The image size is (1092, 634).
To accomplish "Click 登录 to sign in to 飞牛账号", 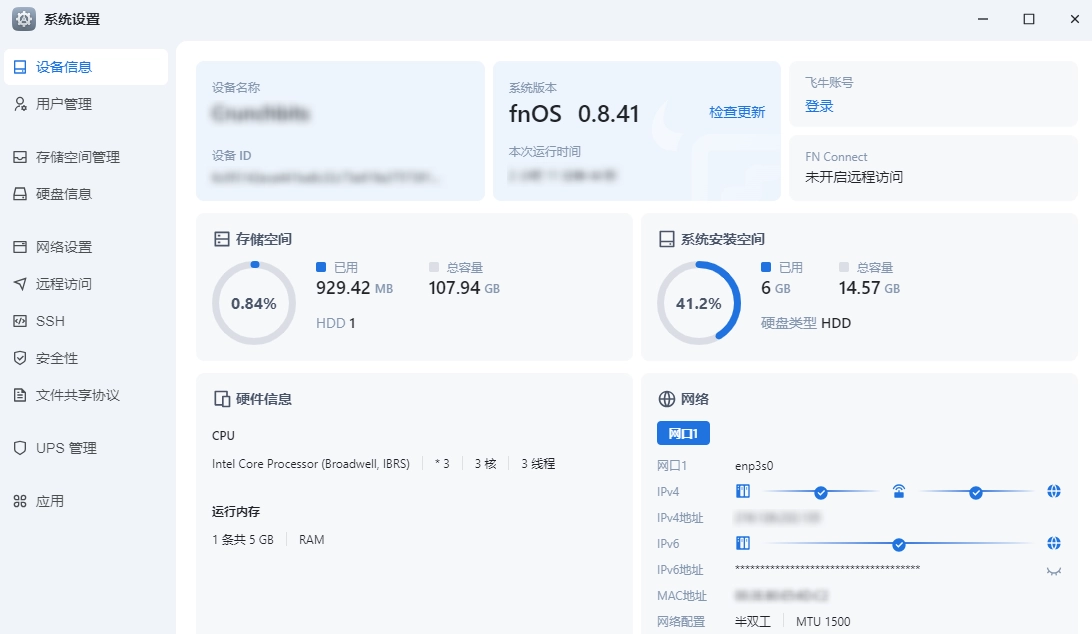I will (x=819, y=106).
